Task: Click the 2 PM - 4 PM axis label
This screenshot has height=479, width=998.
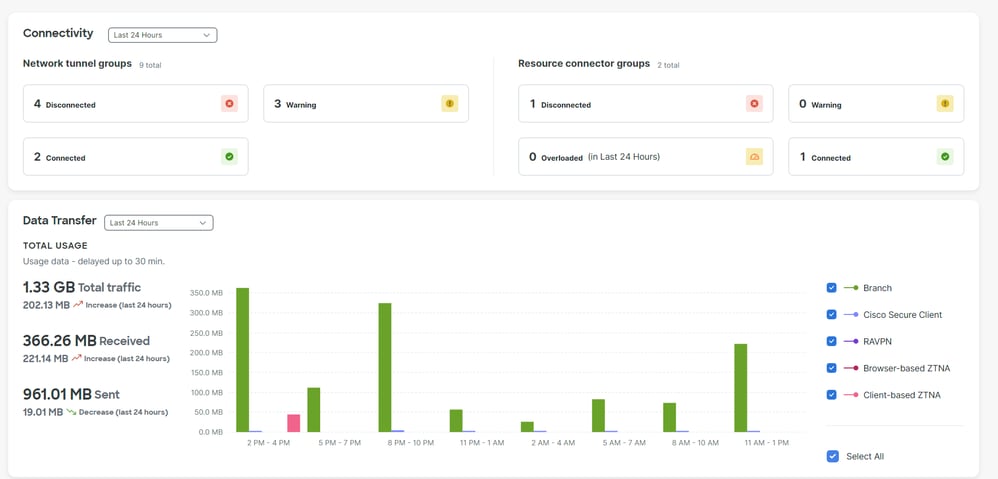Action: coord(268,443)
